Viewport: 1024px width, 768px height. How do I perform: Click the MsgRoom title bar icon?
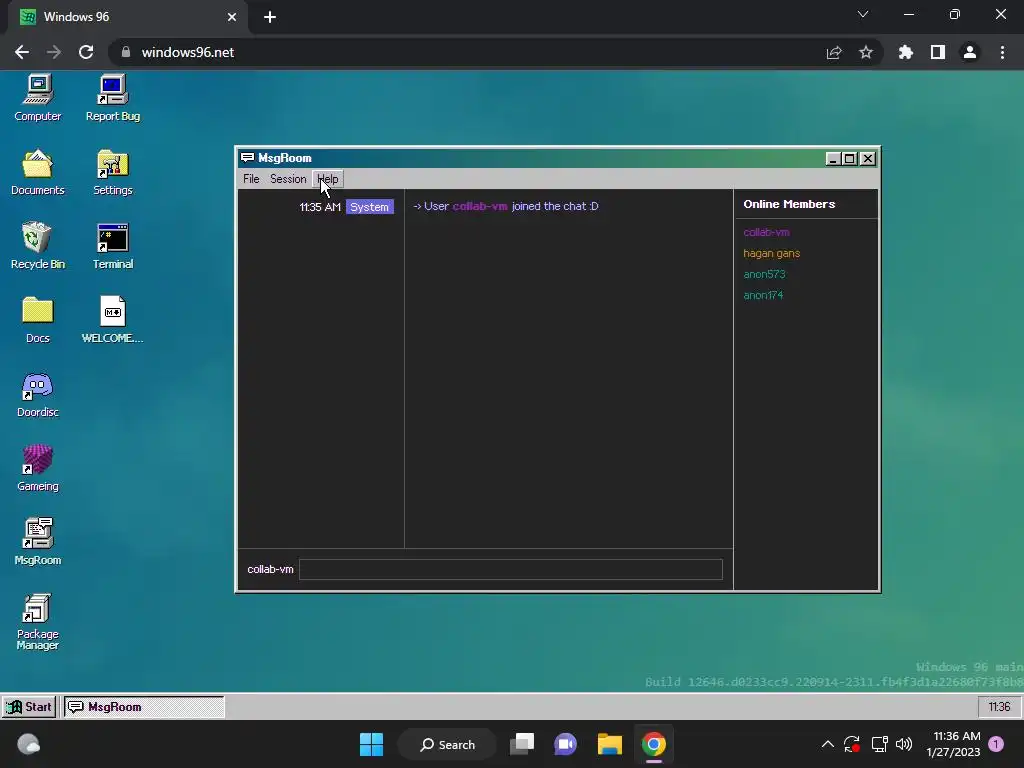click(247, 157)
